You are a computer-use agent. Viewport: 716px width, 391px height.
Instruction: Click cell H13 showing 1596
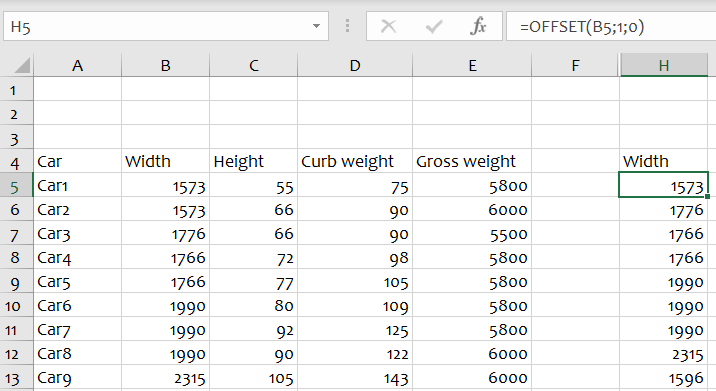(663, 378)
